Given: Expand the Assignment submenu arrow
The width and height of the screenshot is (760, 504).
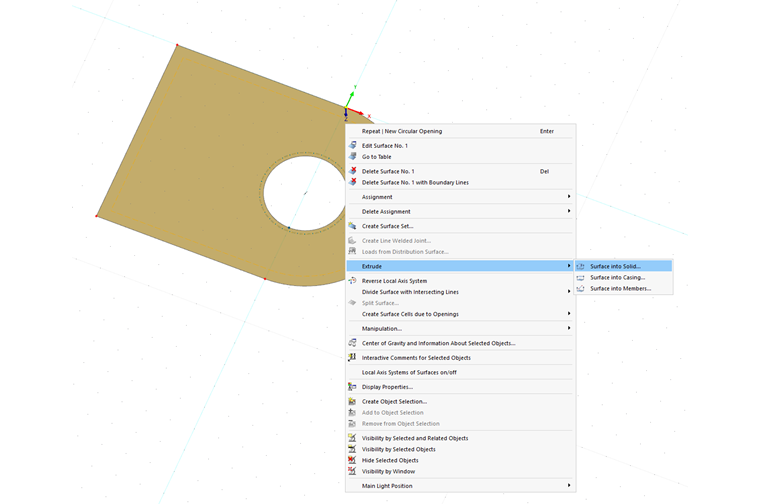Looking at the screenshot, I should (569, 196).
